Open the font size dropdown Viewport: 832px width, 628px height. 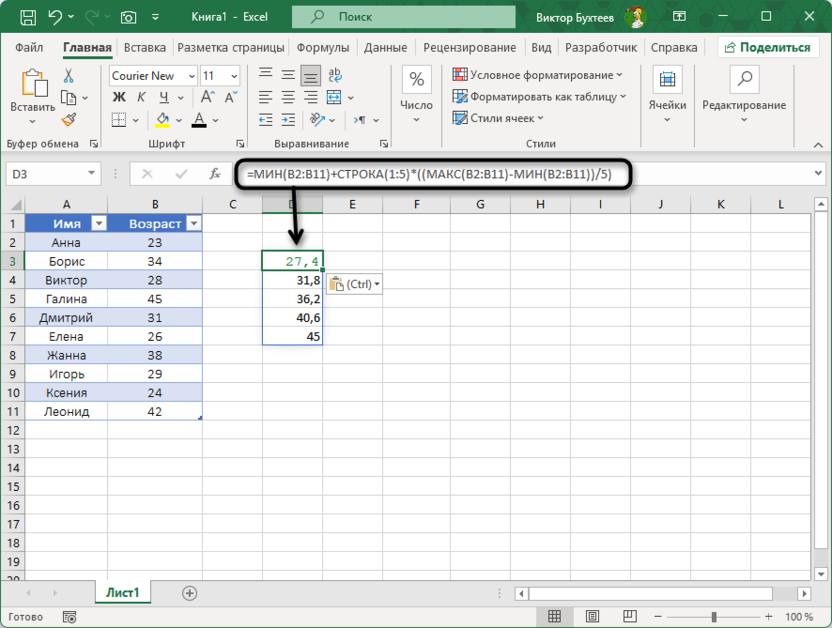tap(235, 75)
